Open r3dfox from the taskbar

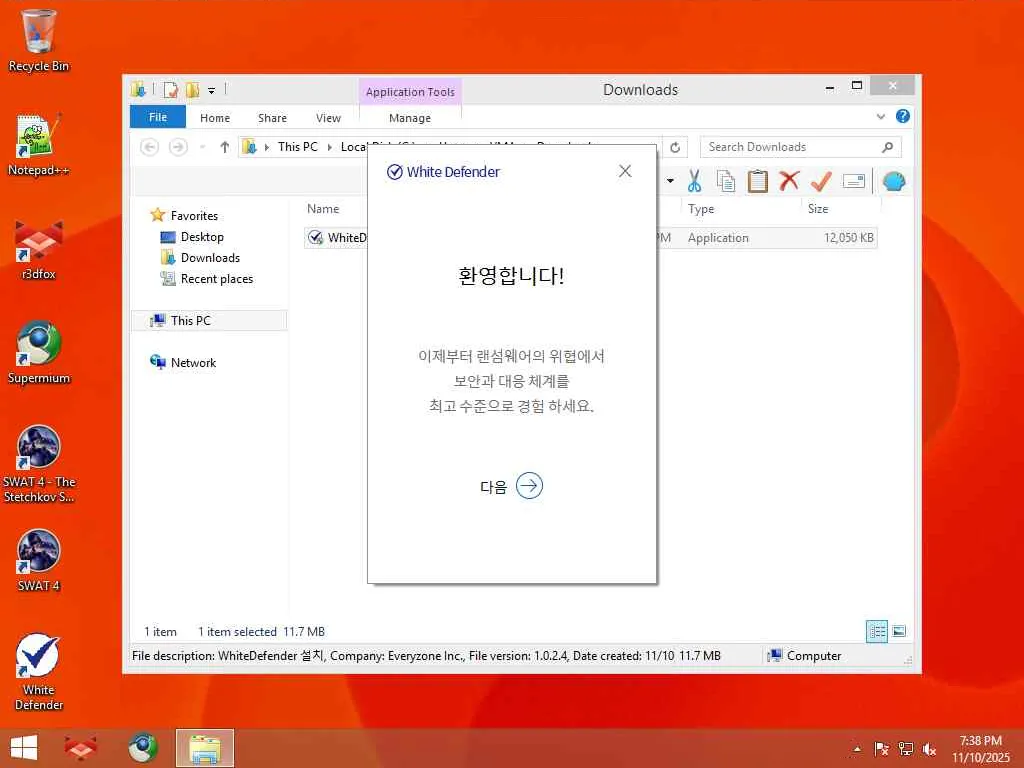coord(81,748)
